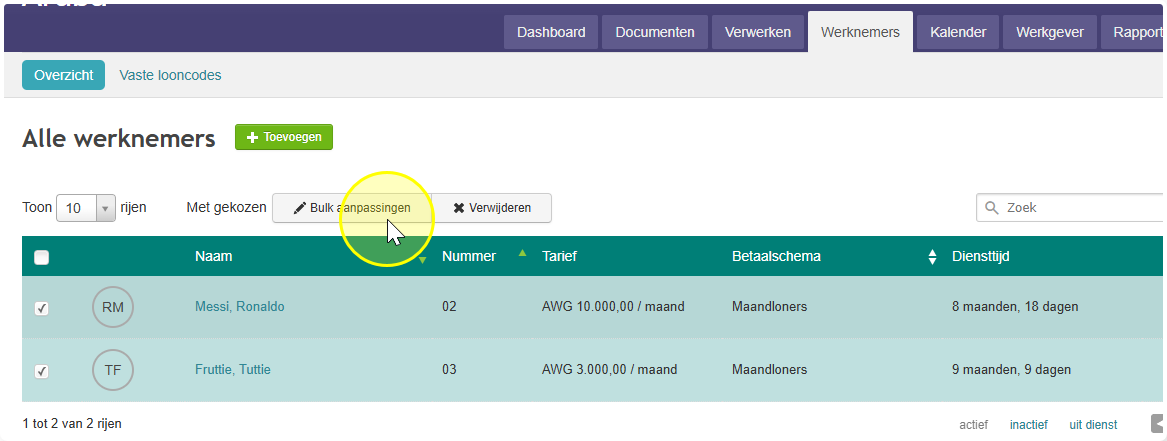This screenshot has width=1167, height=441.
Task: Select the actief filter
Action: pyautogui.click(x=973, y=425)
